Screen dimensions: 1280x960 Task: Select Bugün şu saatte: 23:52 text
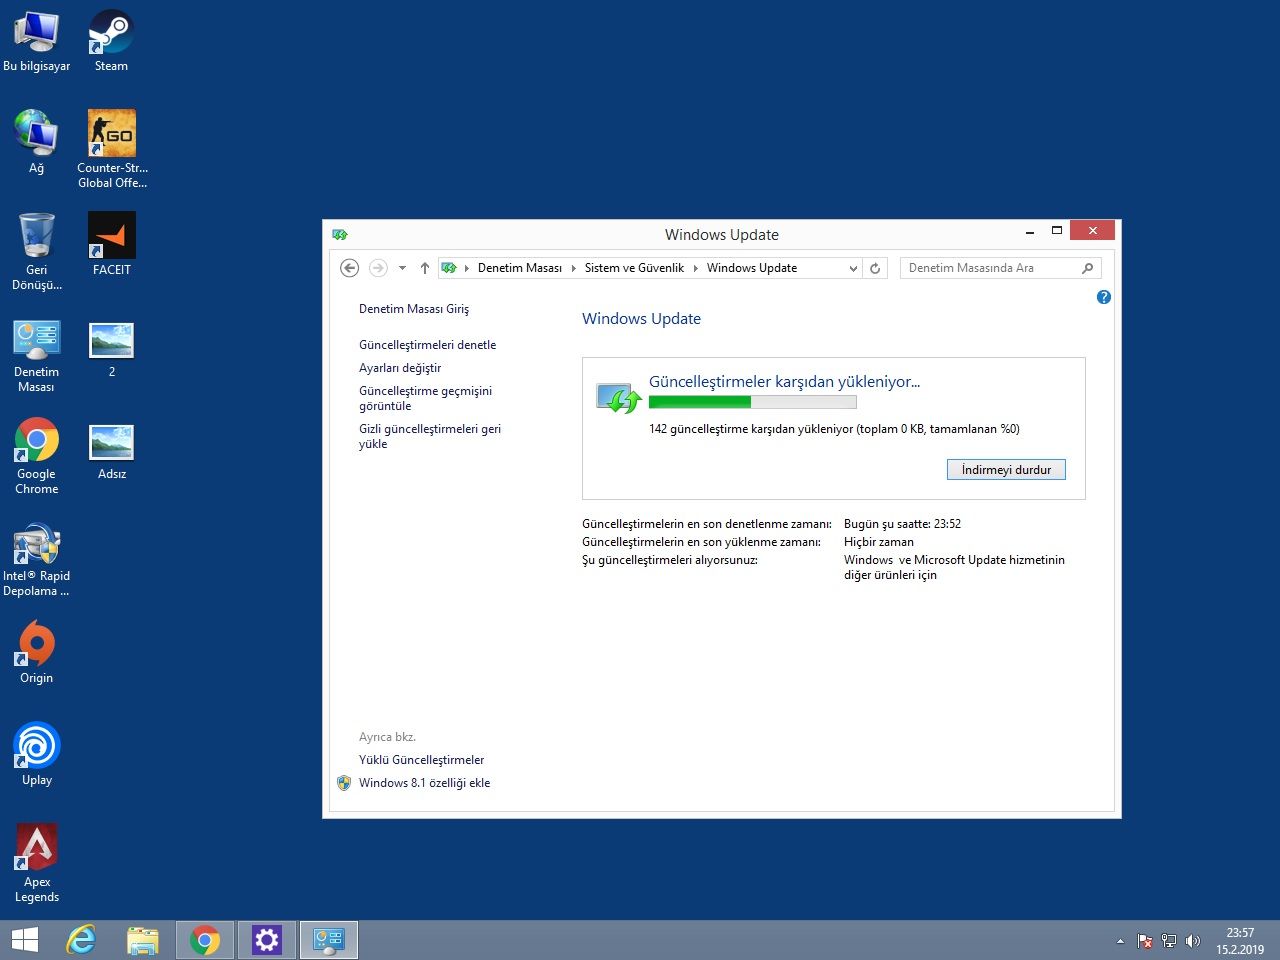click(x=902, y=524)
